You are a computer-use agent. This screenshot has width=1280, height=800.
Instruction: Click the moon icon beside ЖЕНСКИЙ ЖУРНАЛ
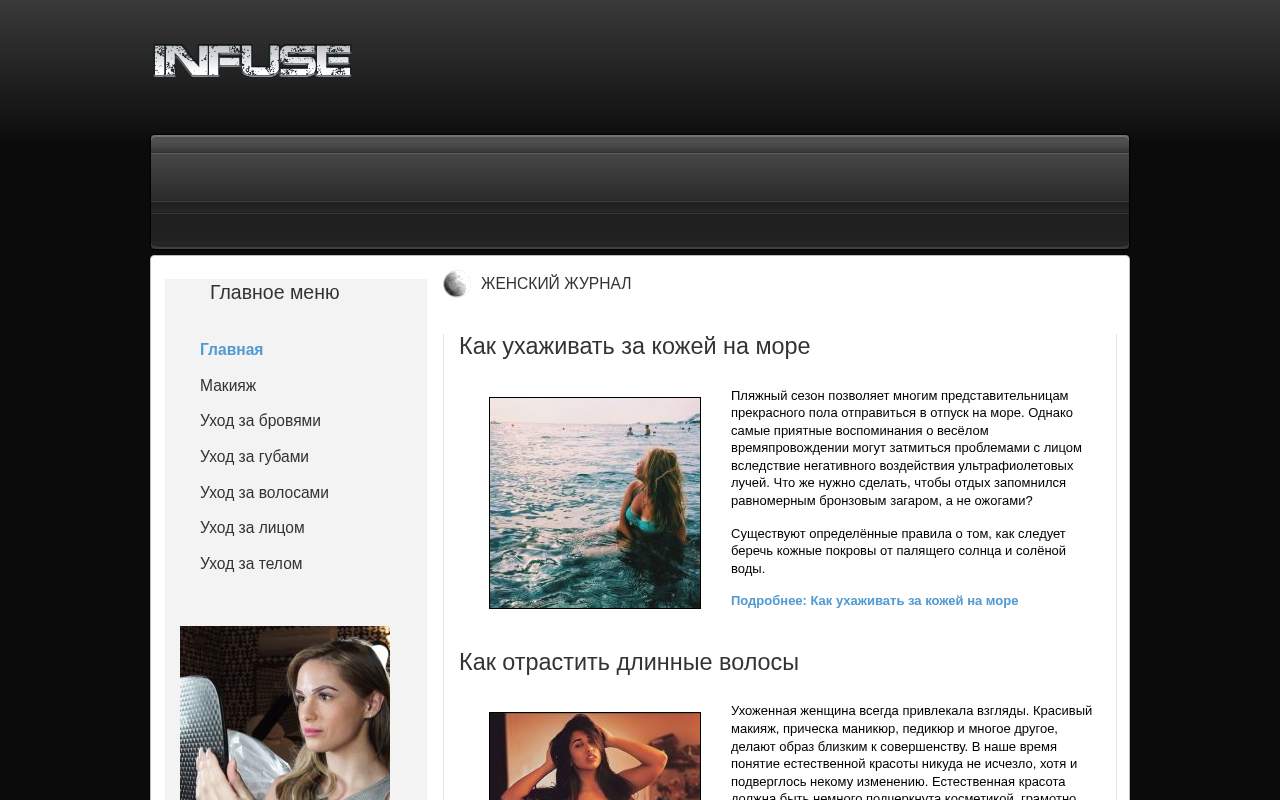[x=456, y=284]
